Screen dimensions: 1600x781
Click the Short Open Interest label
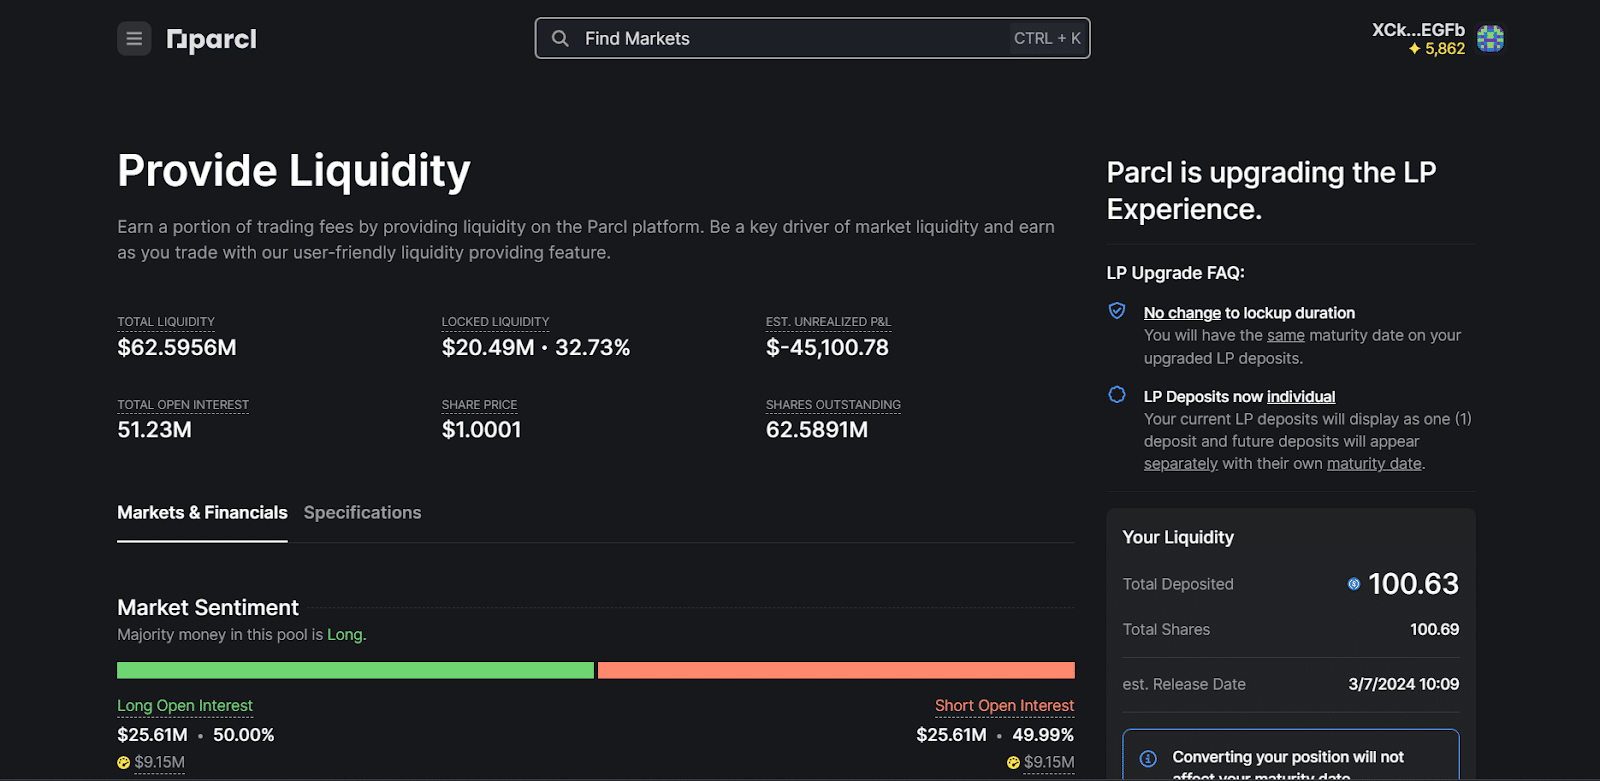(1004, 706)
